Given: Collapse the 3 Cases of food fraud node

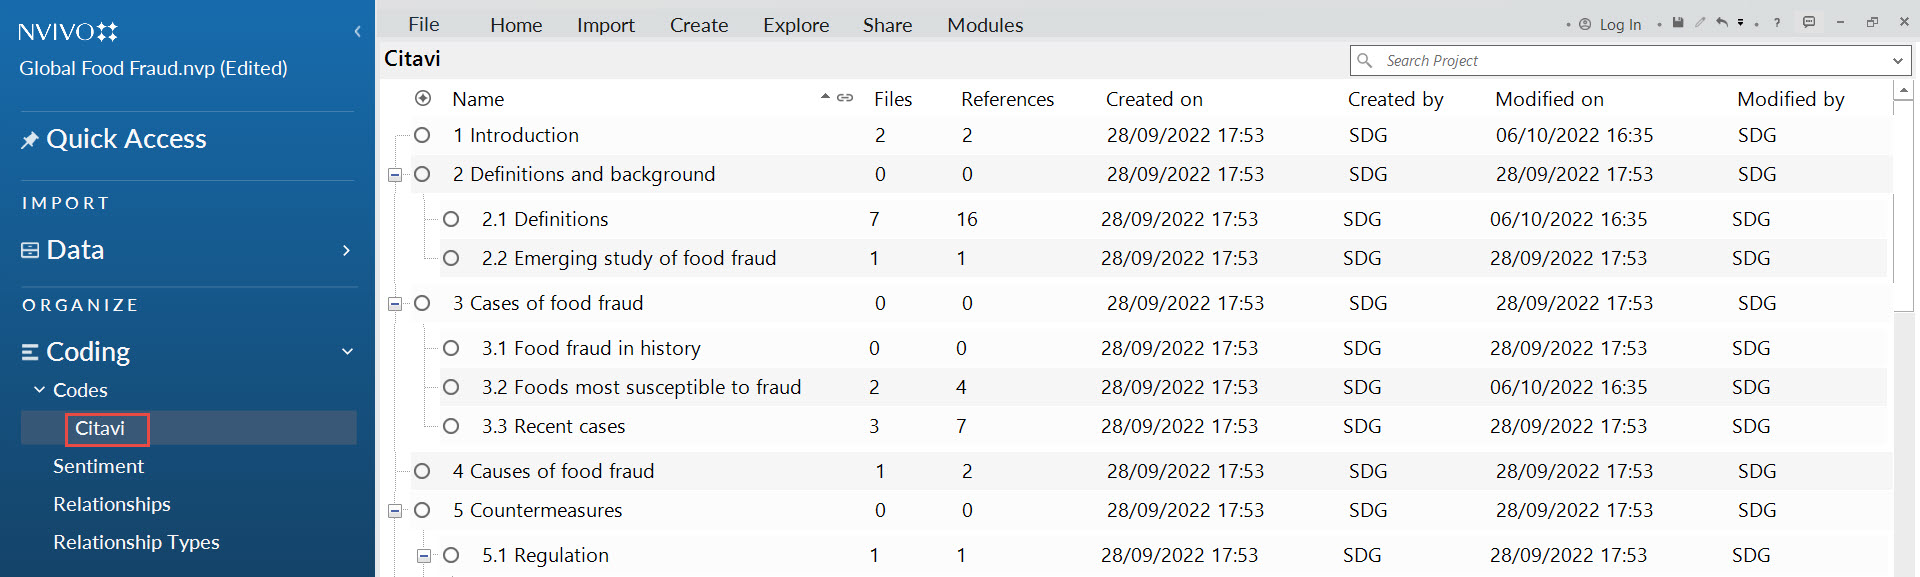Looking at the screenshot, I should point(395,304).
